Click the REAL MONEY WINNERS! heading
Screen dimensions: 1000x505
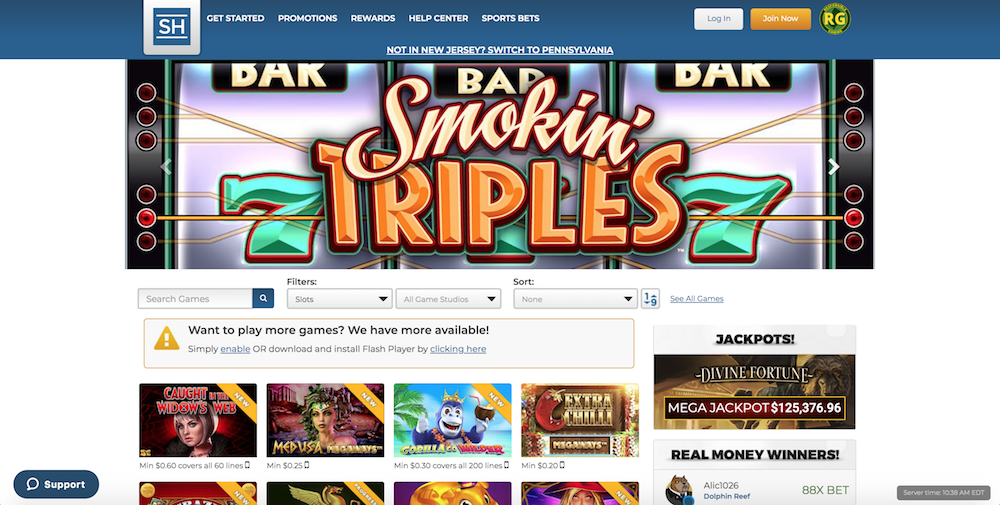[x=754, y=455]
